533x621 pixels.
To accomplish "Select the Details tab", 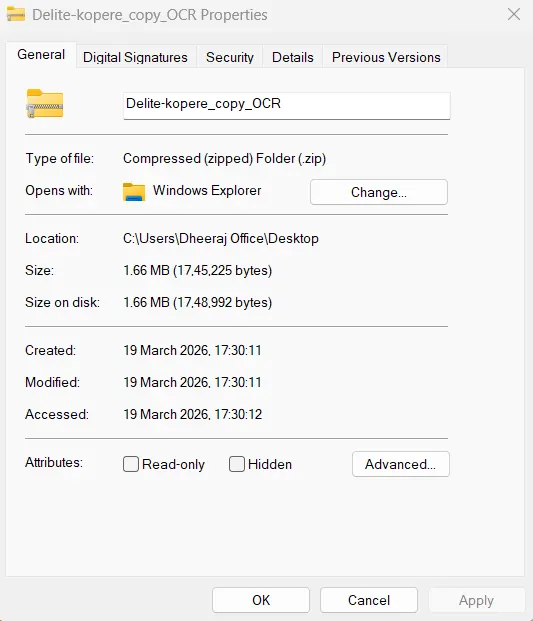I will click(x=293, y=57).
